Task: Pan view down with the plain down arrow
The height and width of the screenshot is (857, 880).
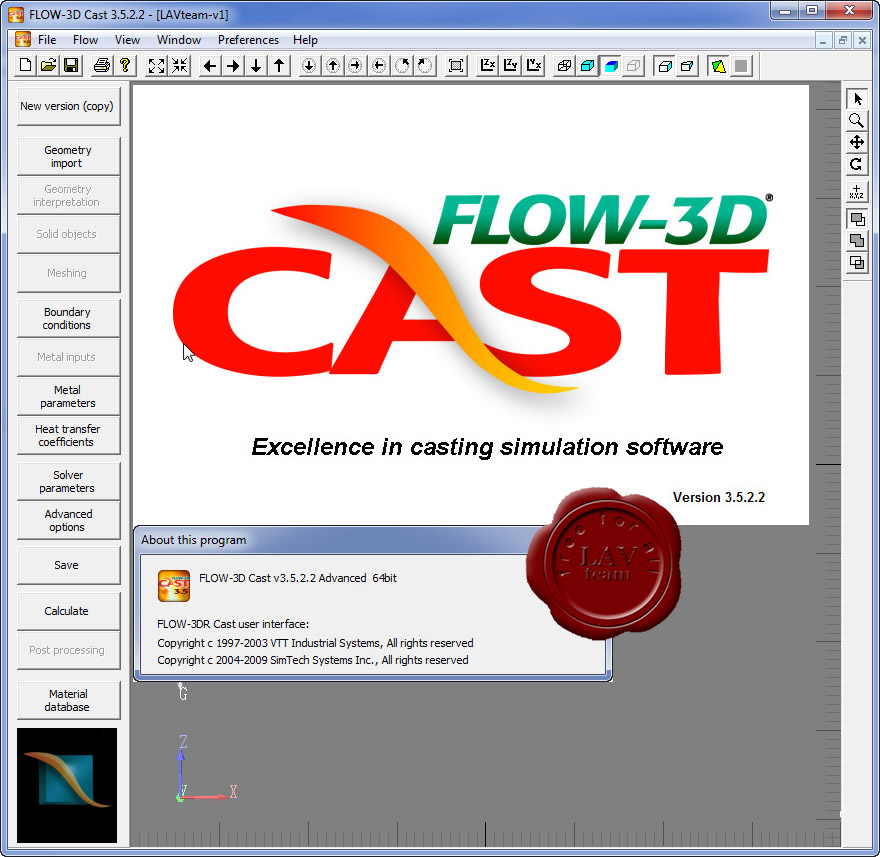Action: click(256, 66)
